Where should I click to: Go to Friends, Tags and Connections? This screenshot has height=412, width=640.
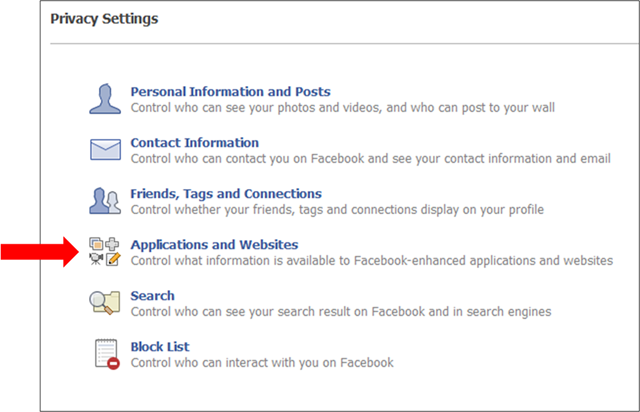[226, 194]
